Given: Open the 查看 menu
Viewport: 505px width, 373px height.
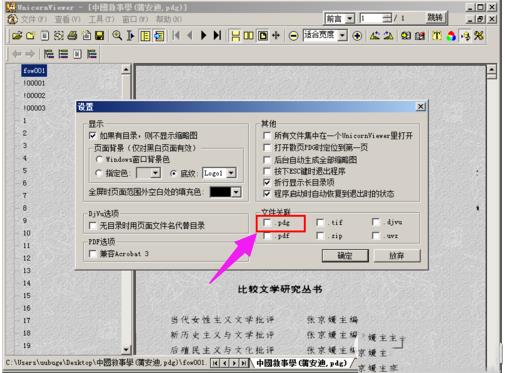Looking at the screenshot, I should click(x=68, y=19).
